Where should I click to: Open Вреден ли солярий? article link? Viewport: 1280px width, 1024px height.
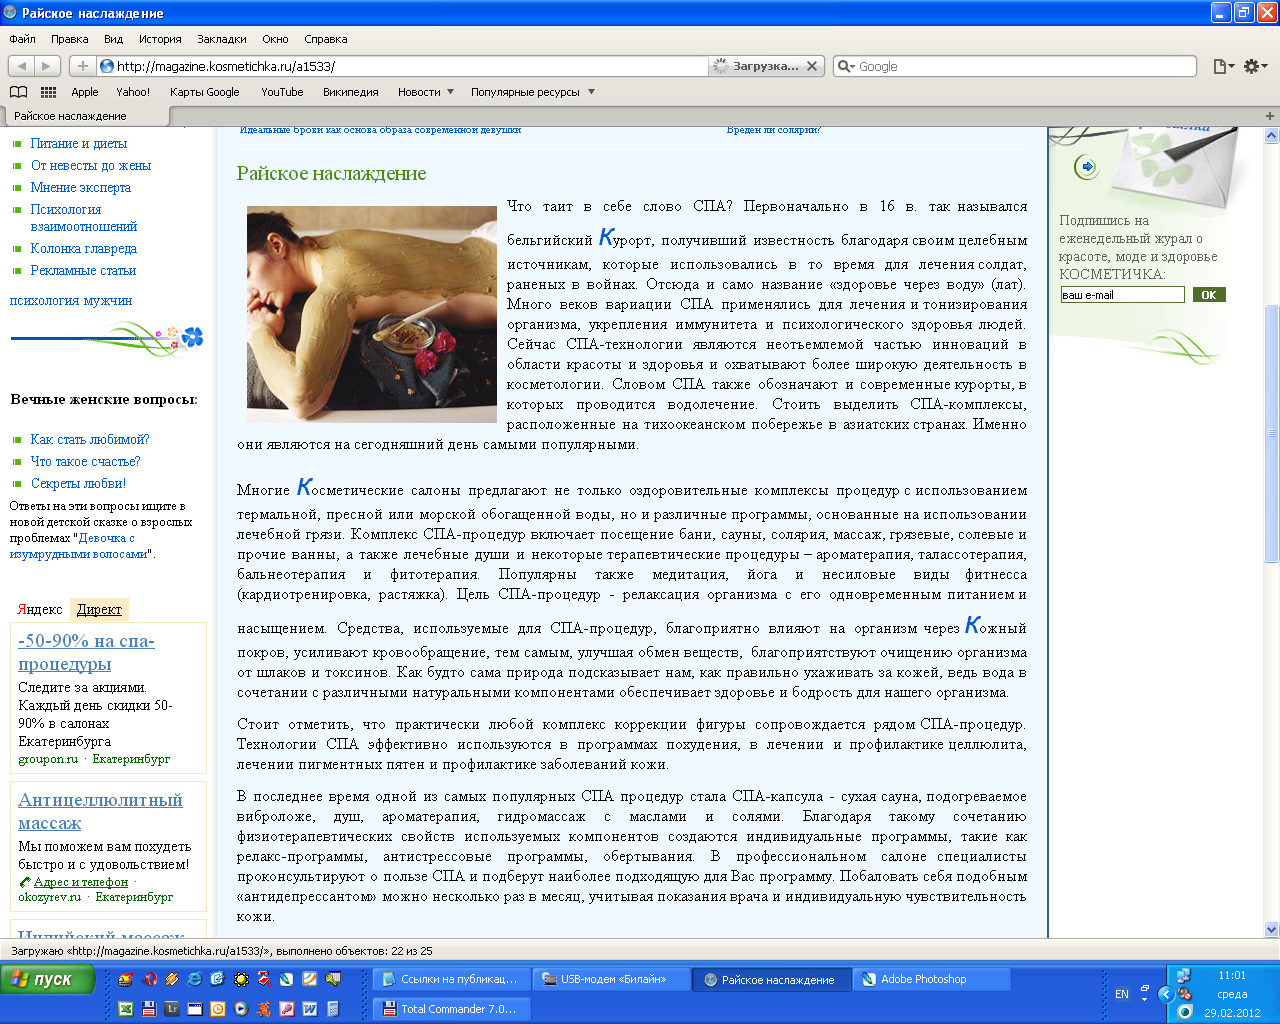point(773,130)
